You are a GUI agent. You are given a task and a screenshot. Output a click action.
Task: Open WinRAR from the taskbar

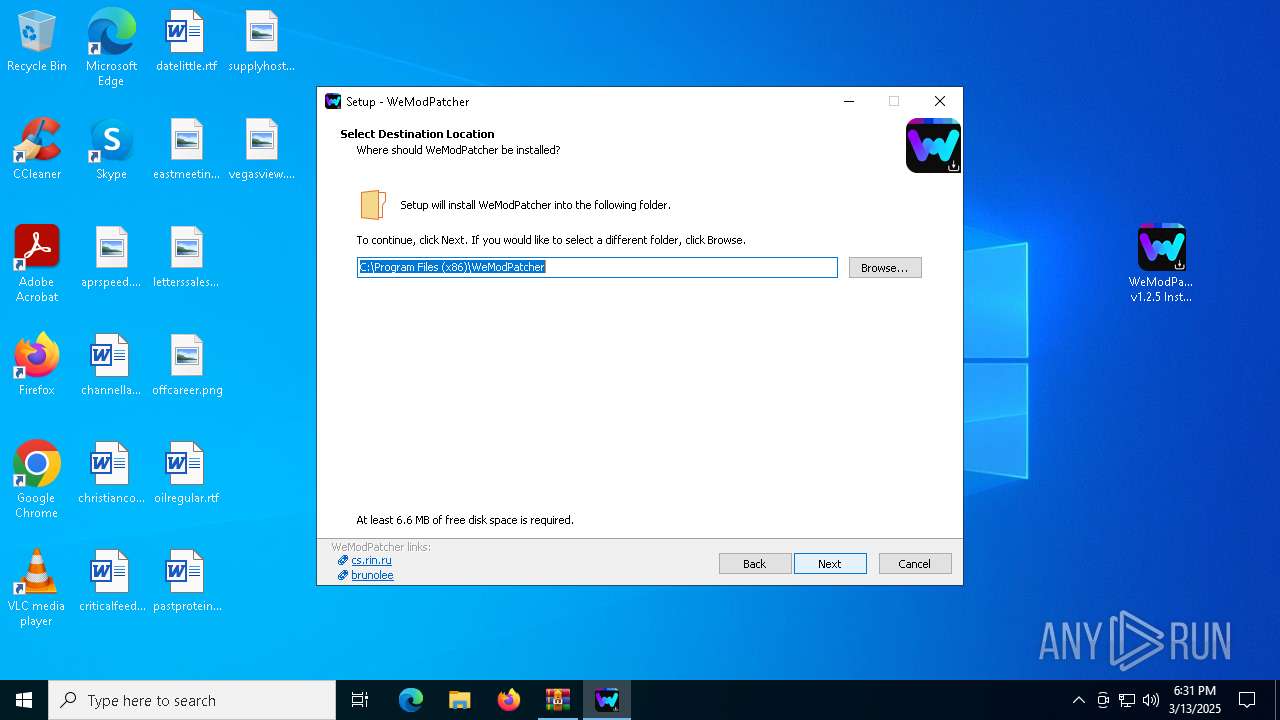558,700
